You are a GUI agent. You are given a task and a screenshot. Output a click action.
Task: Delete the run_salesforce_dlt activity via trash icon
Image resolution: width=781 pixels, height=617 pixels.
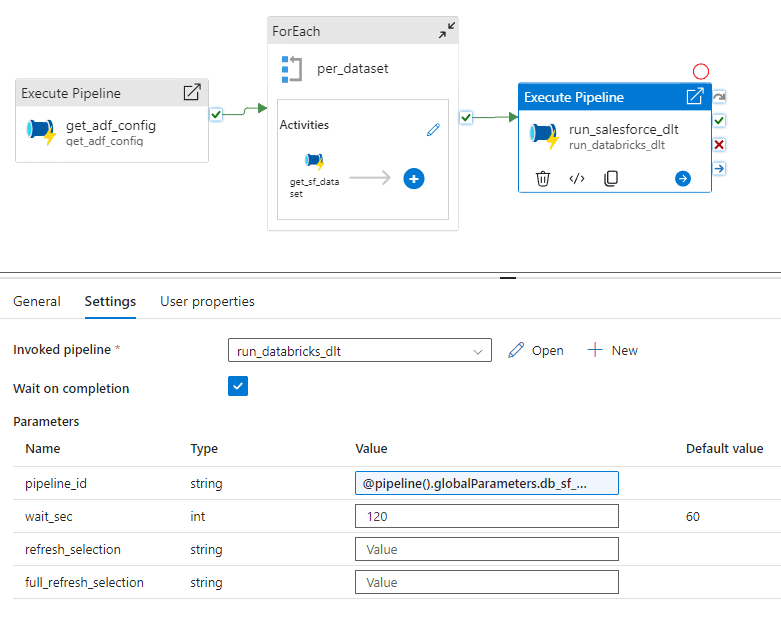pos(543,178)
